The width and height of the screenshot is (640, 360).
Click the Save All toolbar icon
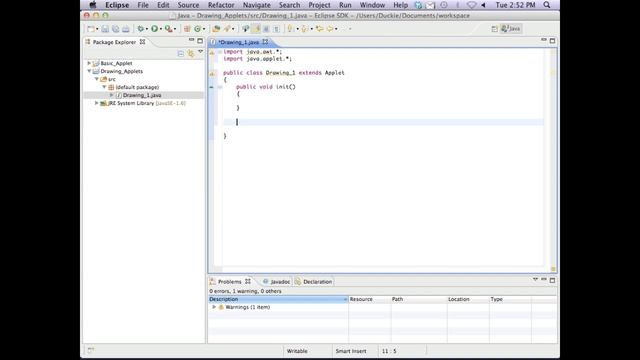tap(116, 29)
